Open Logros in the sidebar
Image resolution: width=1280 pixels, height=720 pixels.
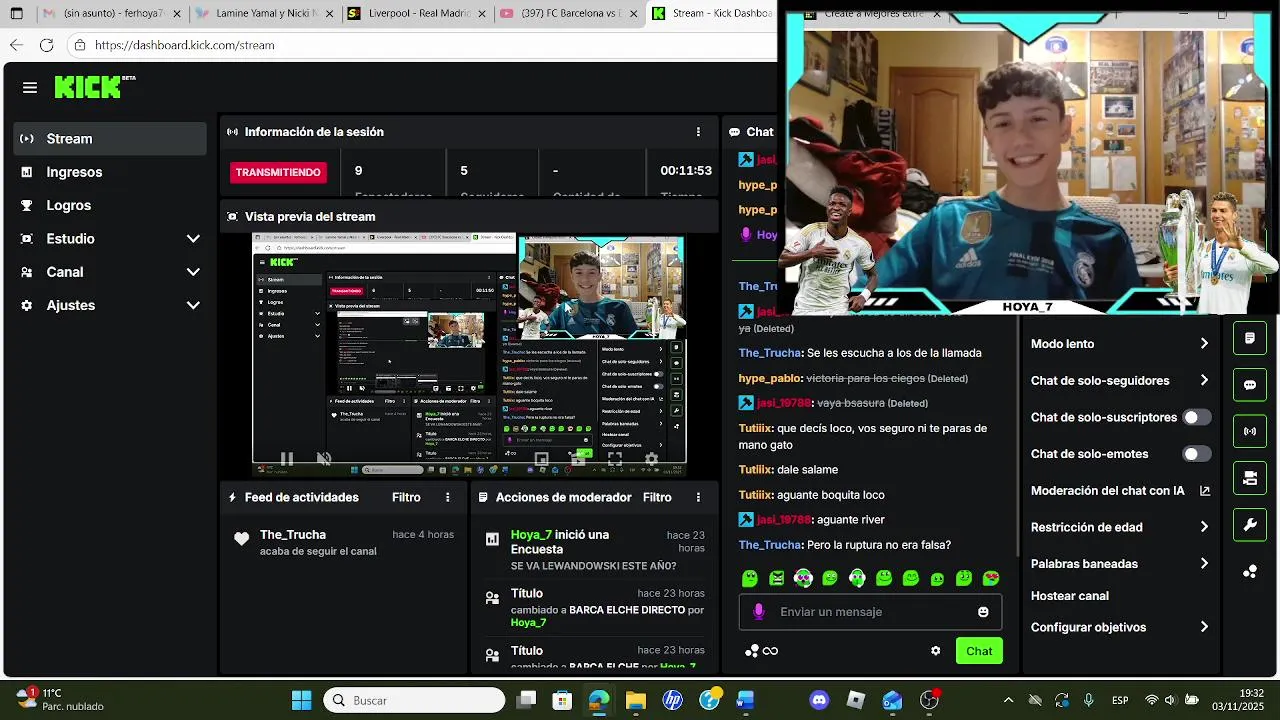click(110, 205)
